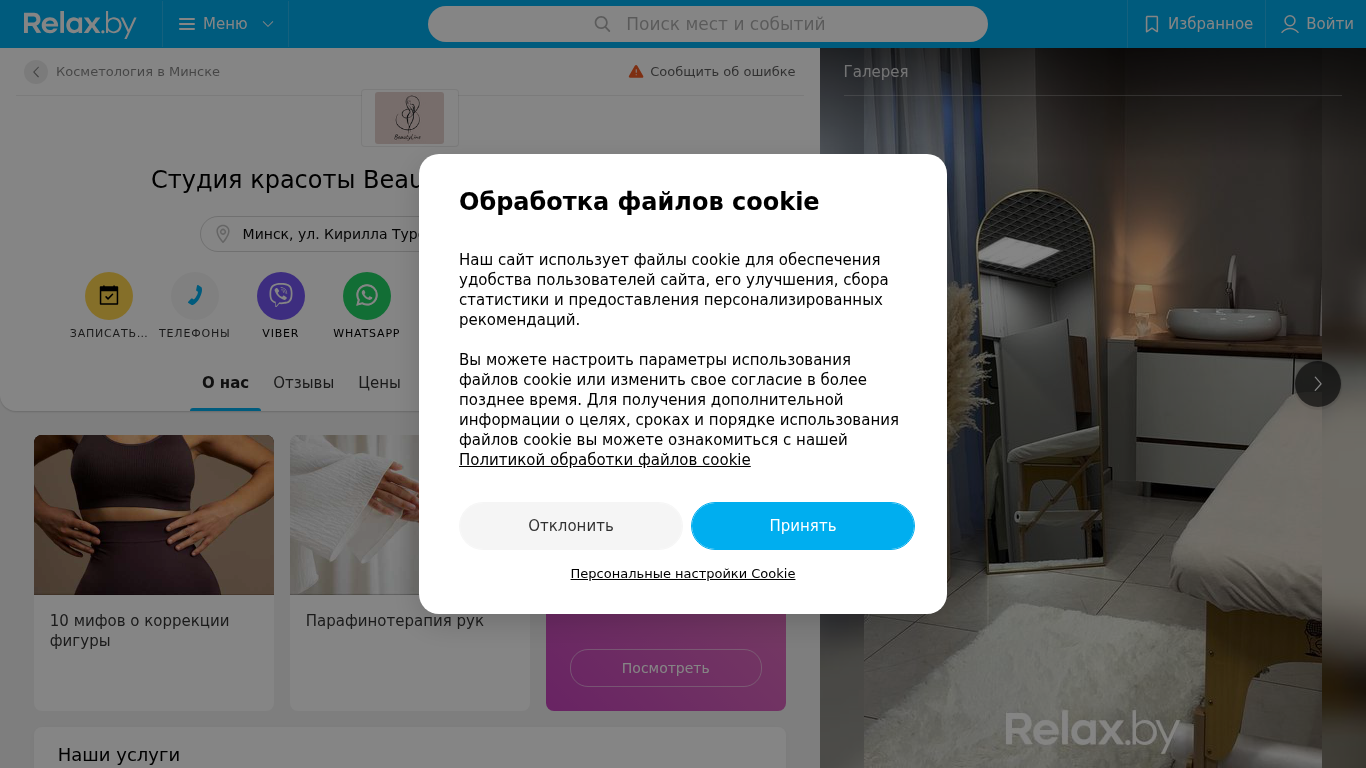1366x768 pixels.
Task: Click the Relax.by logo
Action: (80, 24)
